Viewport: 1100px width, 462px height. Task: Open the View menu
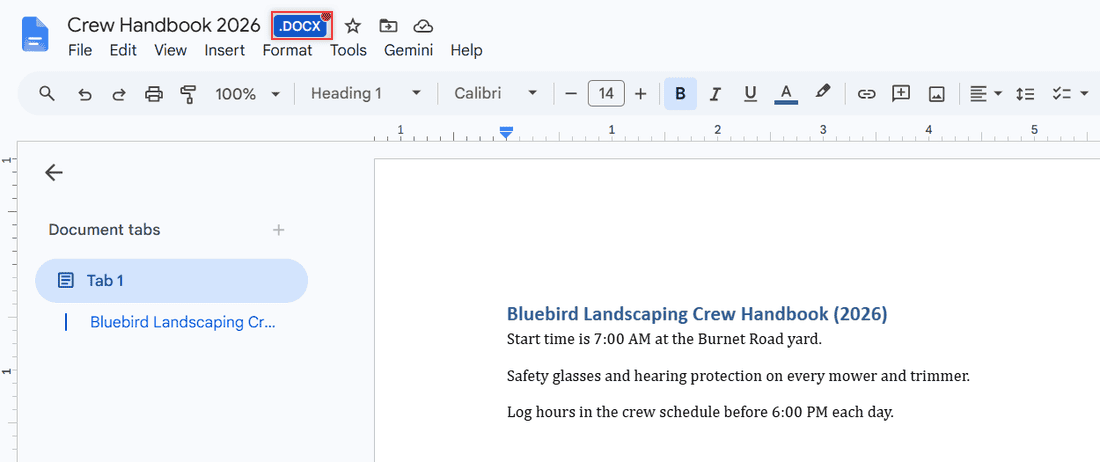(170, 50)
